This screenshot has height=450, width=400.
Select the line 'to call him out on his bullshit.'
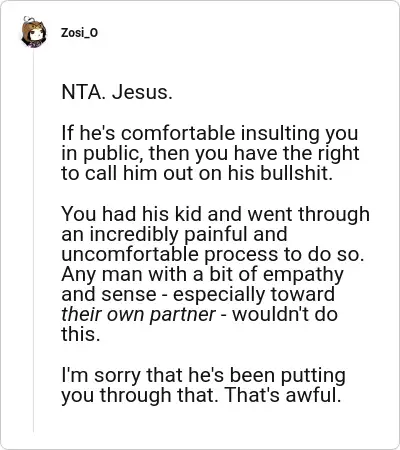click(x=197, y=173)
